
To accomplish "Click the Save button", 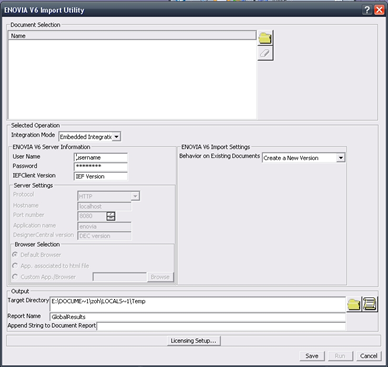I will pyautogui.click(x=312, y=356).
